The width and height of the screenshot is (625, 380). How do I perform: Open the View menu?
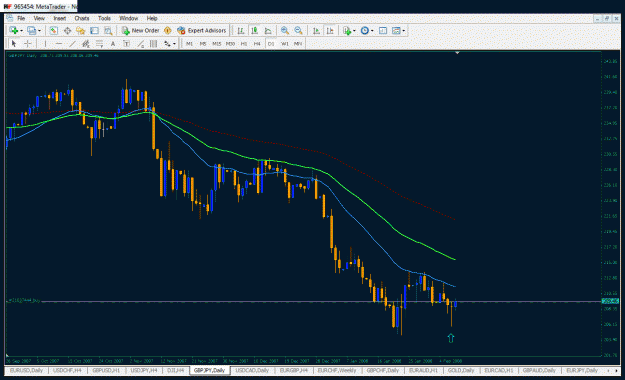click(x=39, y=18)
